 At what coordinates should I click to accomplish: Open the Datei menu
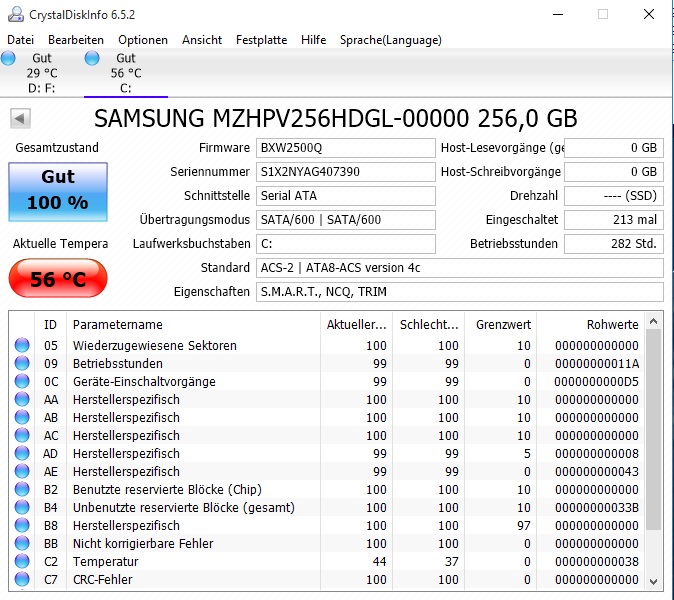[20, 40]
